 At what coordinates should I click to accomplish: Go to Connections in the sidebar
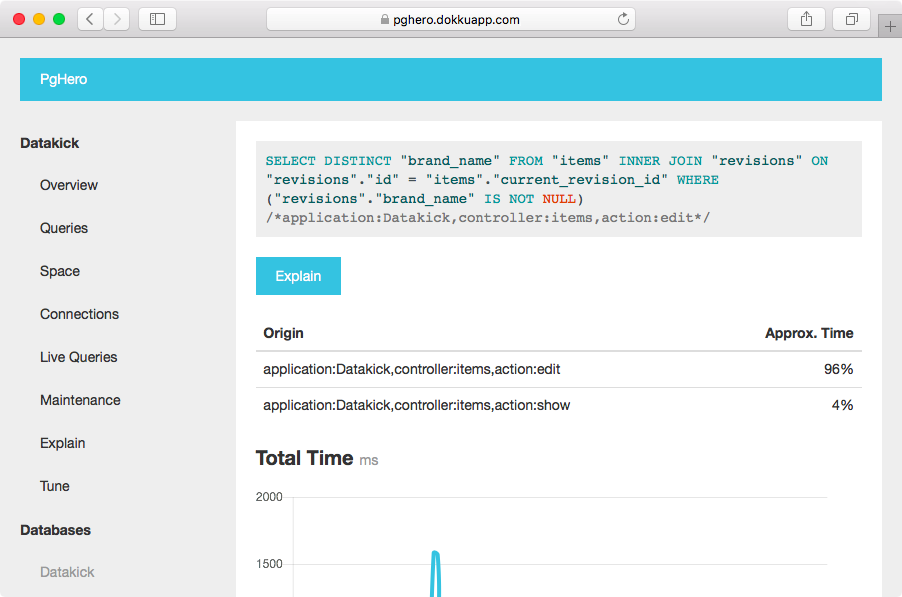pyautogui.click(x=79, y=314)
